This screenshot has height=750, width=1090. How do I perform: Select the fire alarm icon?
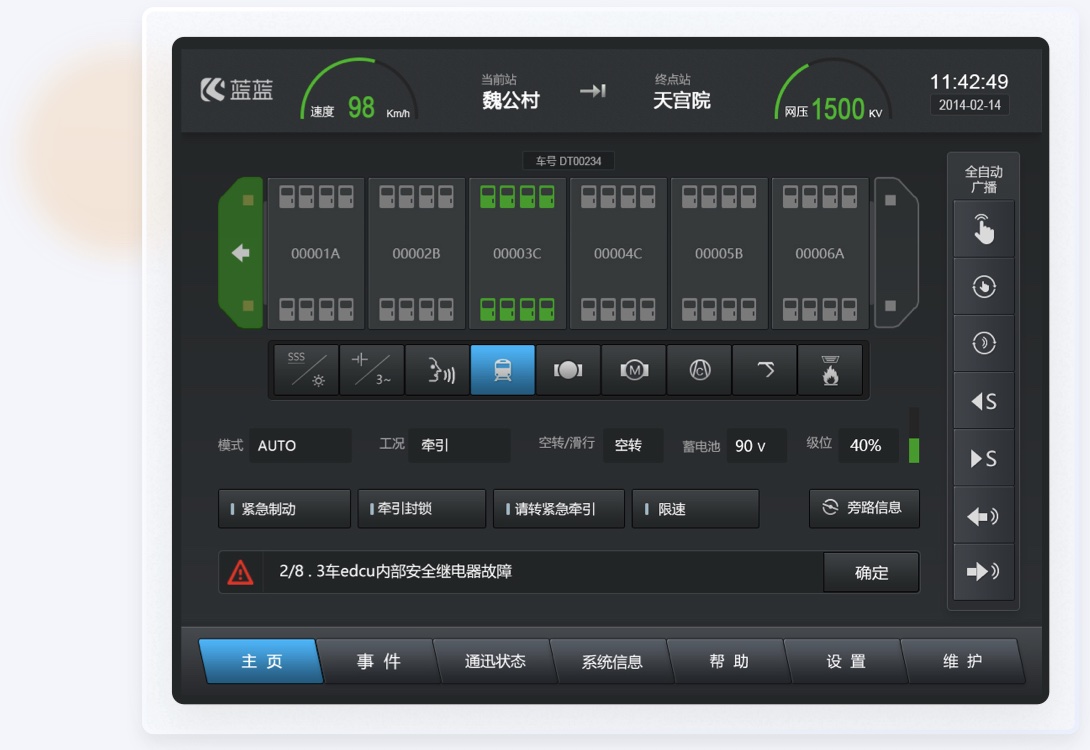pos(830,370)
